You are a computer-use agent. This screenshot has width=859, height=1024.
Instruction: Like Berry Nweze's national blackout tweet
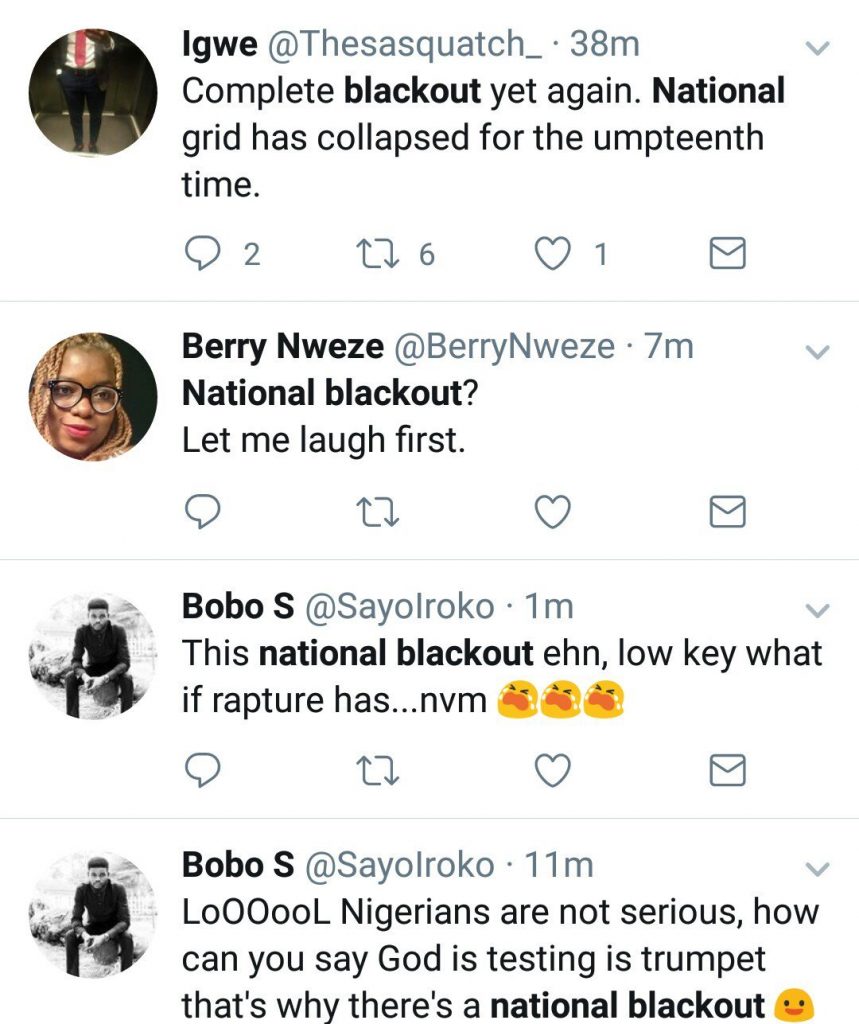pyautogui.click(x=551, y=512)
